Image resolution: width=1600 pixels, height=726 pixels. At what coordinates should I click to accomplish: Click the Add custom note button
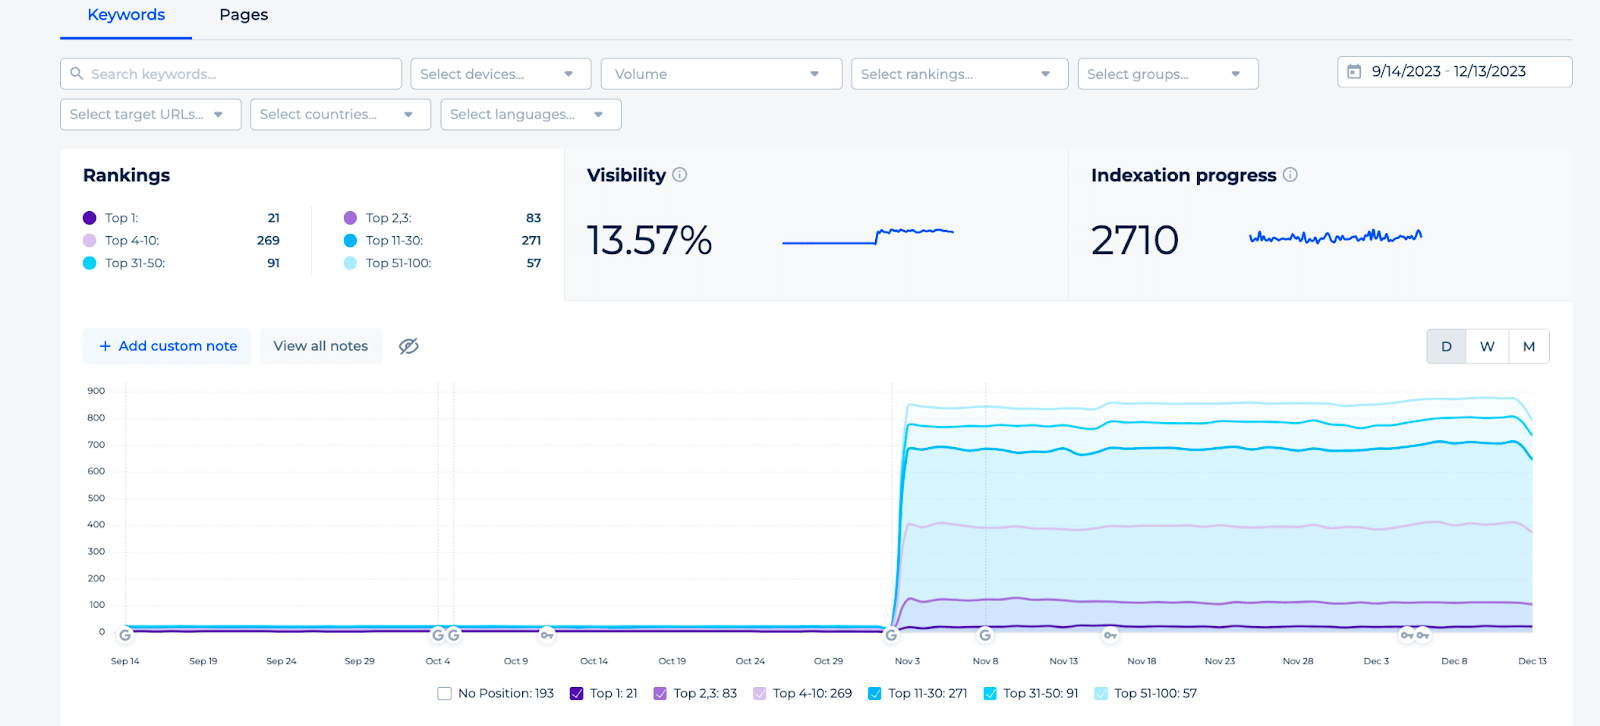(167, 346)
